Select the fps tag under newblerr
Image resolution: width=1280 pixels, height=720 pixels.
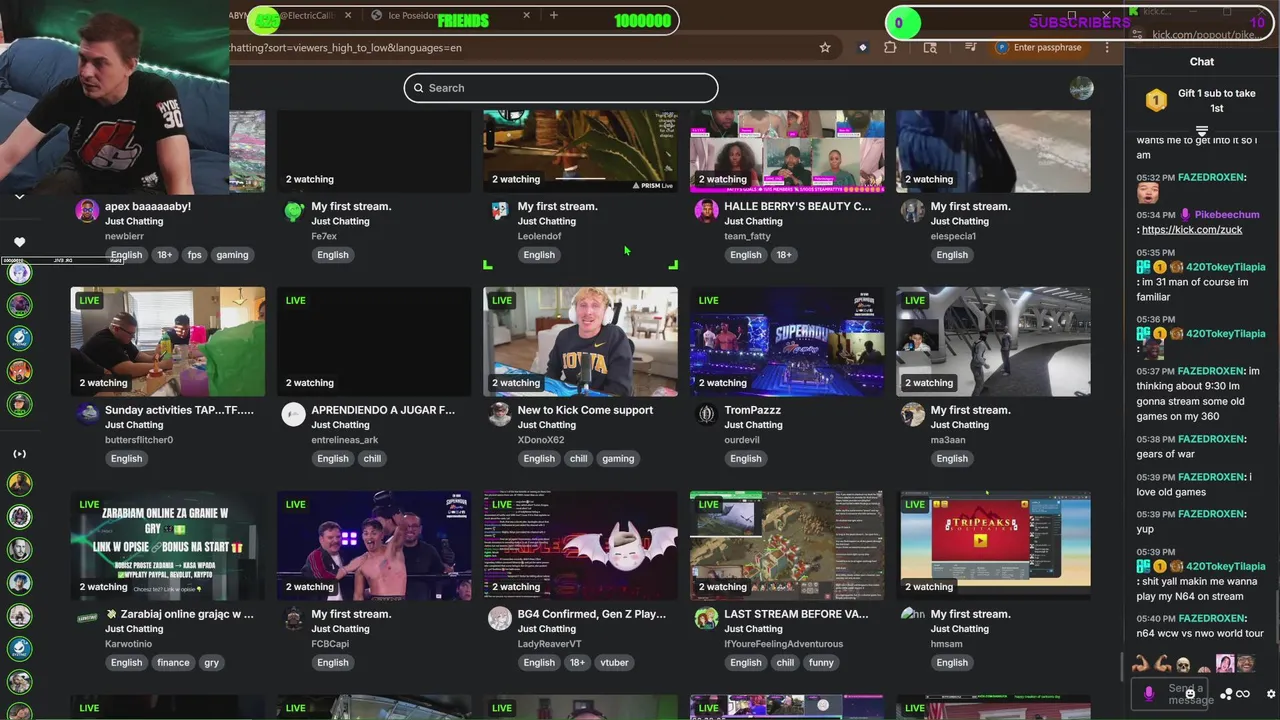coord(194,255)
